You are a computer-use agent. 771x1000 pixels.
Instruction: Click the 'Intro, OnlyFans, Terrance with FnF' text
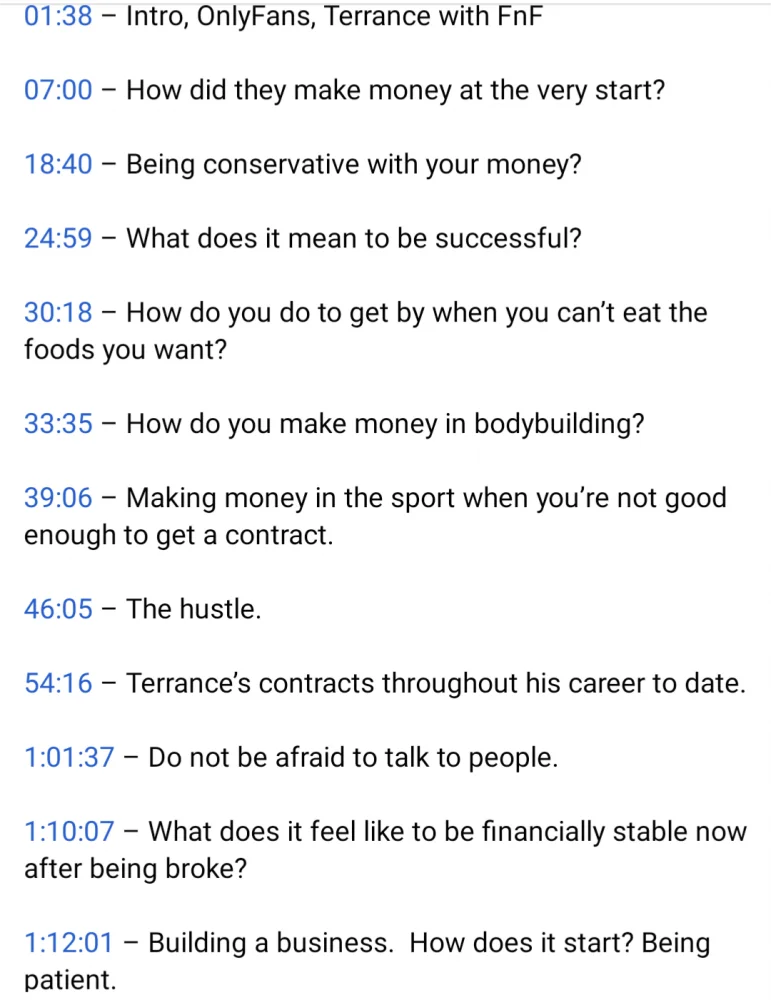pos(334,17)
